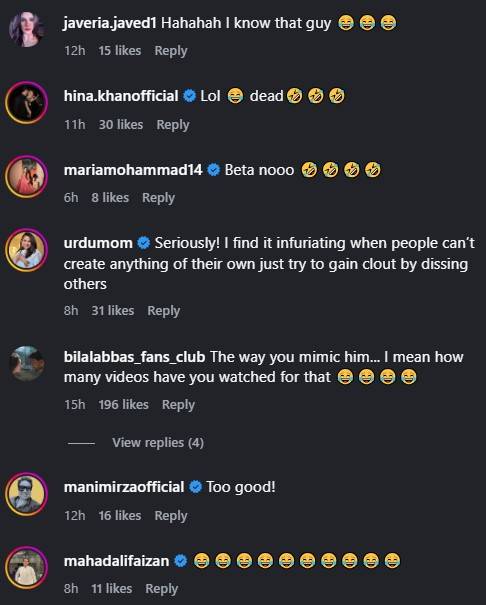This screenshot has height=605, width=486.
Task: Open javeria.javed1 profile picture
Action: coord(26,29)
